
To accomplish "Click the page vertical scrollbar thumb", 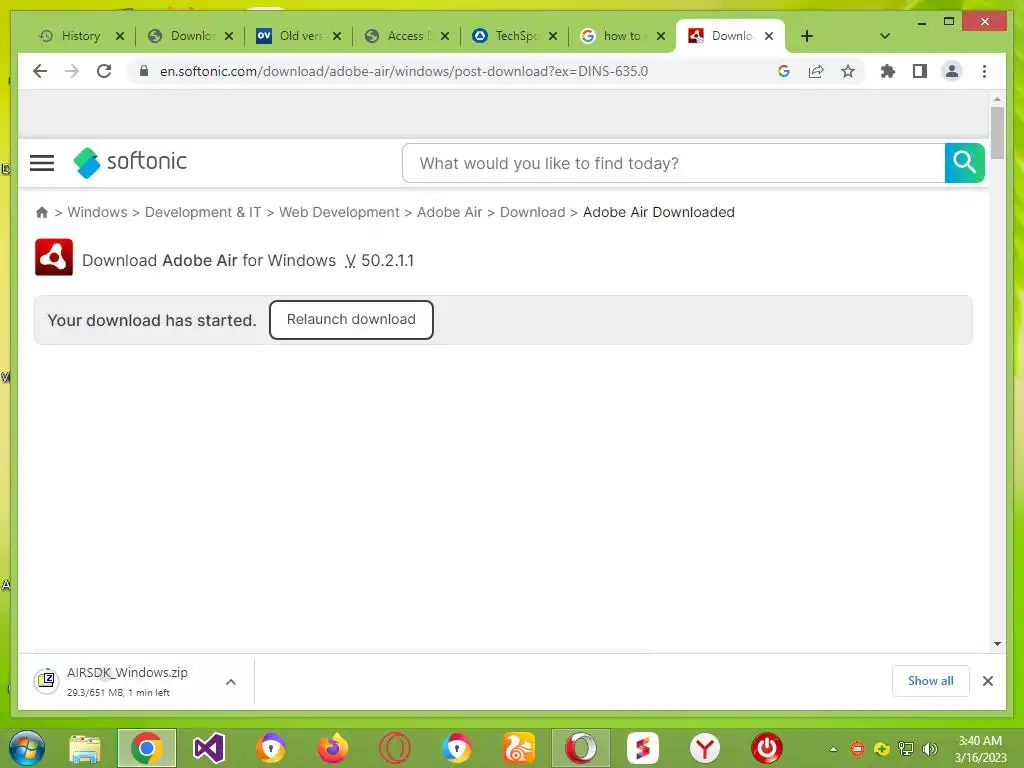I will tap(997, 133).
